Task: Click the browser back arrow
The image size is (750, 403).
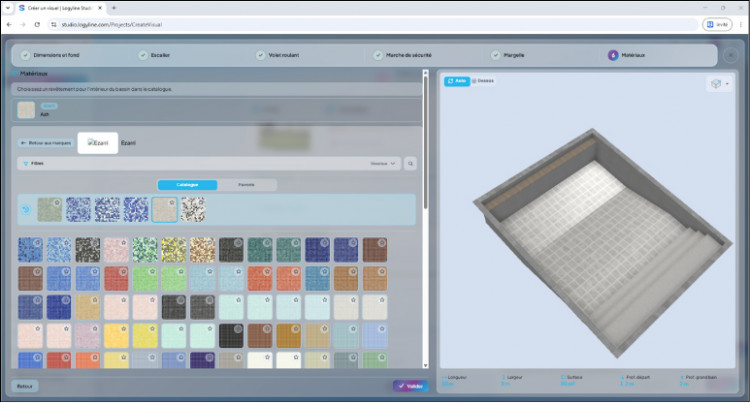Action: (9, 24)
